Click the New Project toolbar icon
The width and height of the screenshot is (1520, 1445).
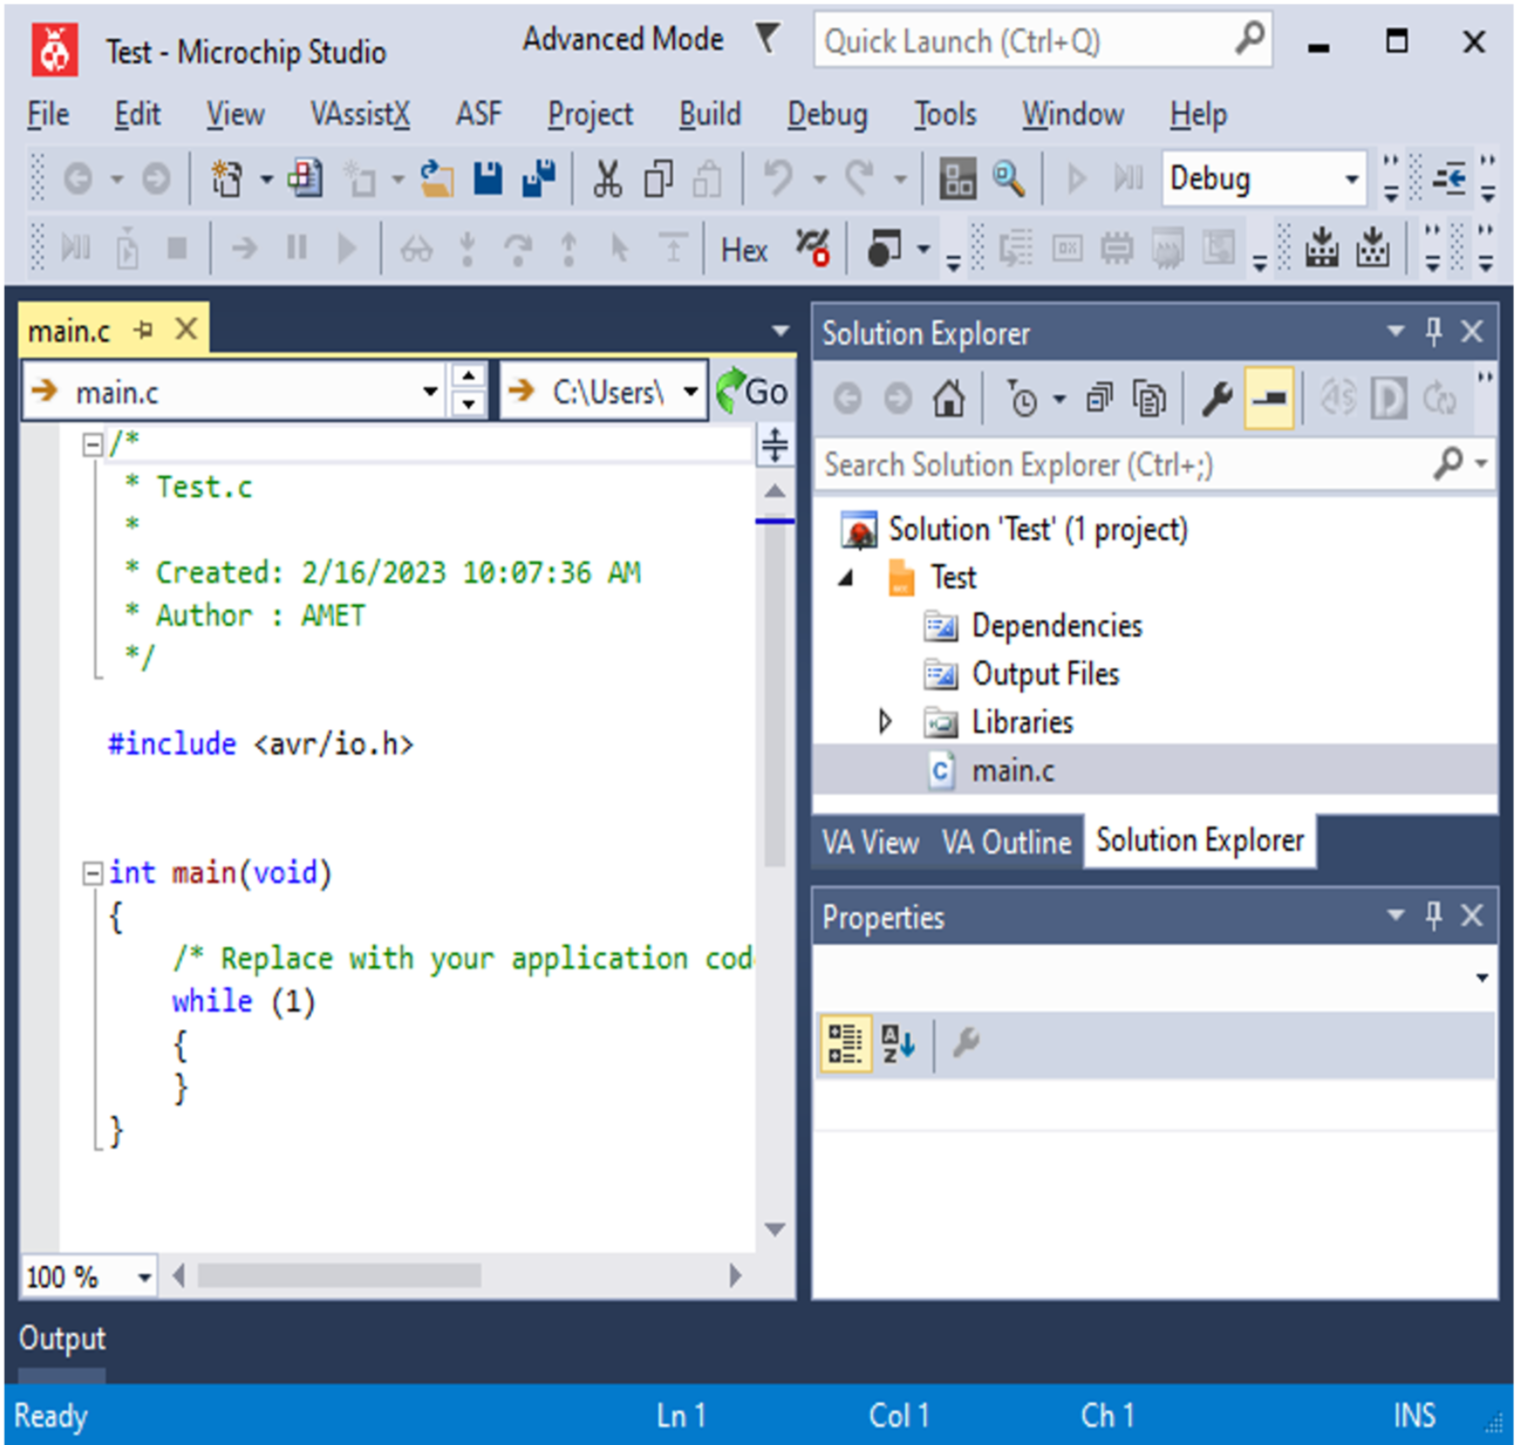227,180
